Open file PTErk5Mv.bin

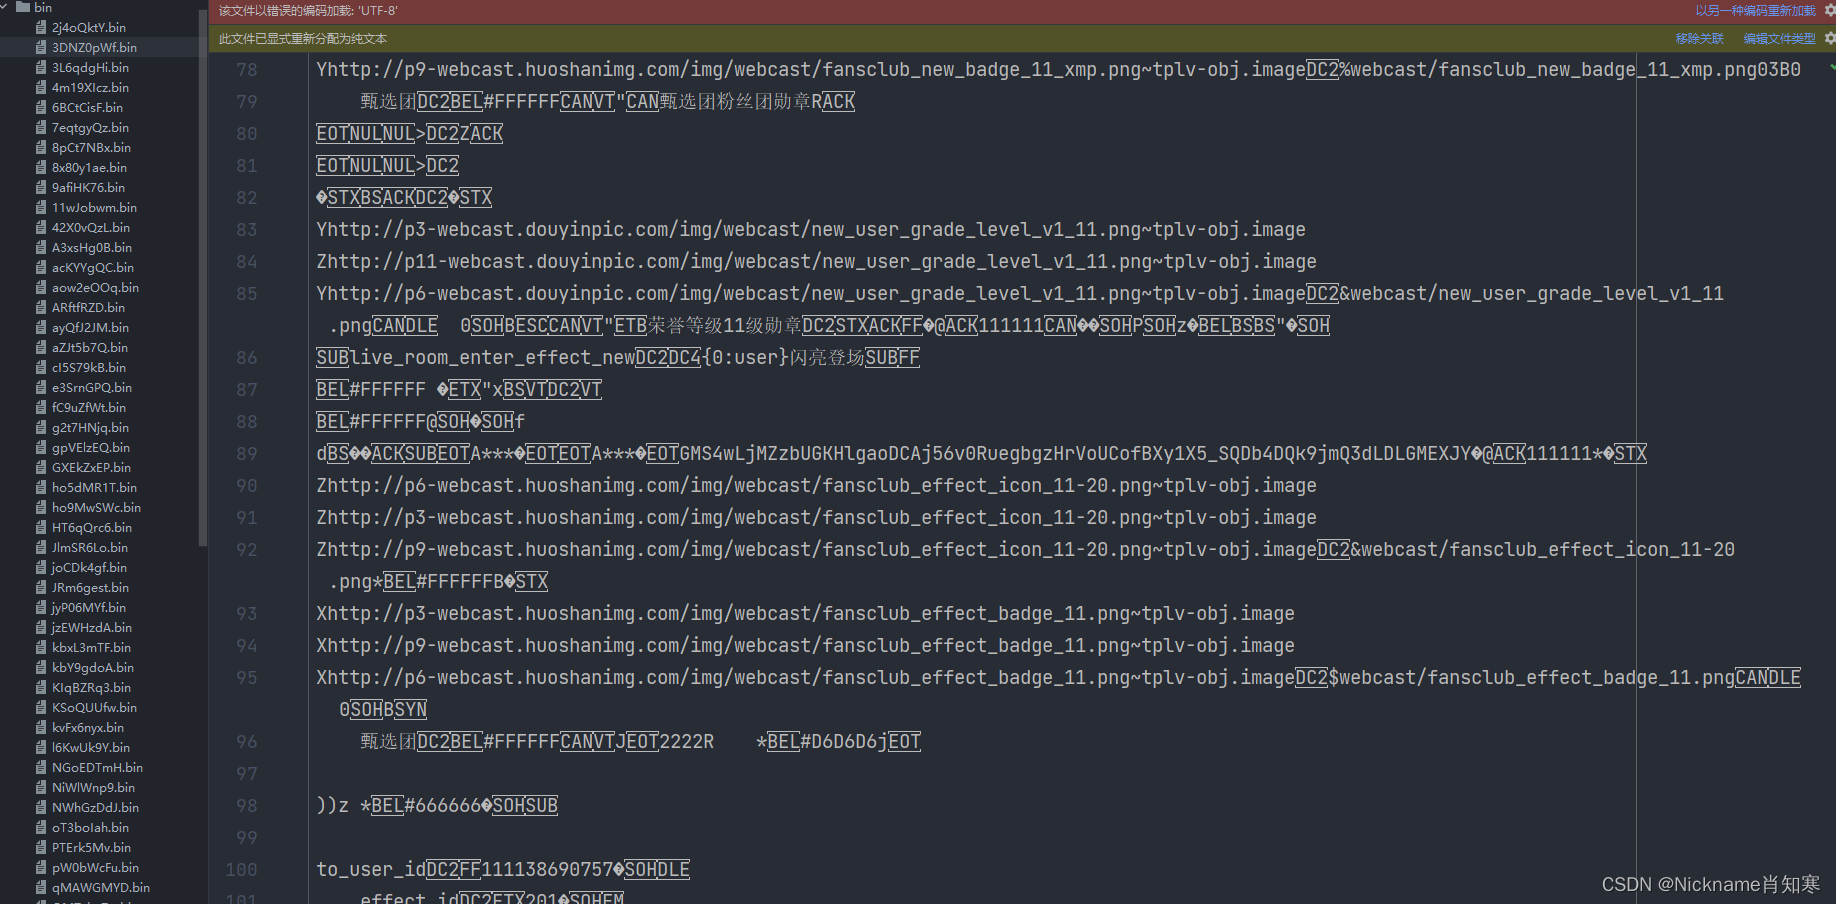tap(91, 847)
